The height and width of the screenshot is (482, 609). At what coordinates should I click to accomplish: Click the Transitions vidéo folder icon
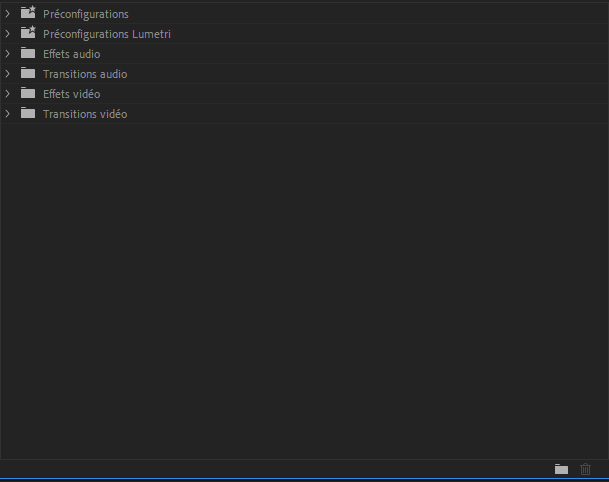point(28,114)
